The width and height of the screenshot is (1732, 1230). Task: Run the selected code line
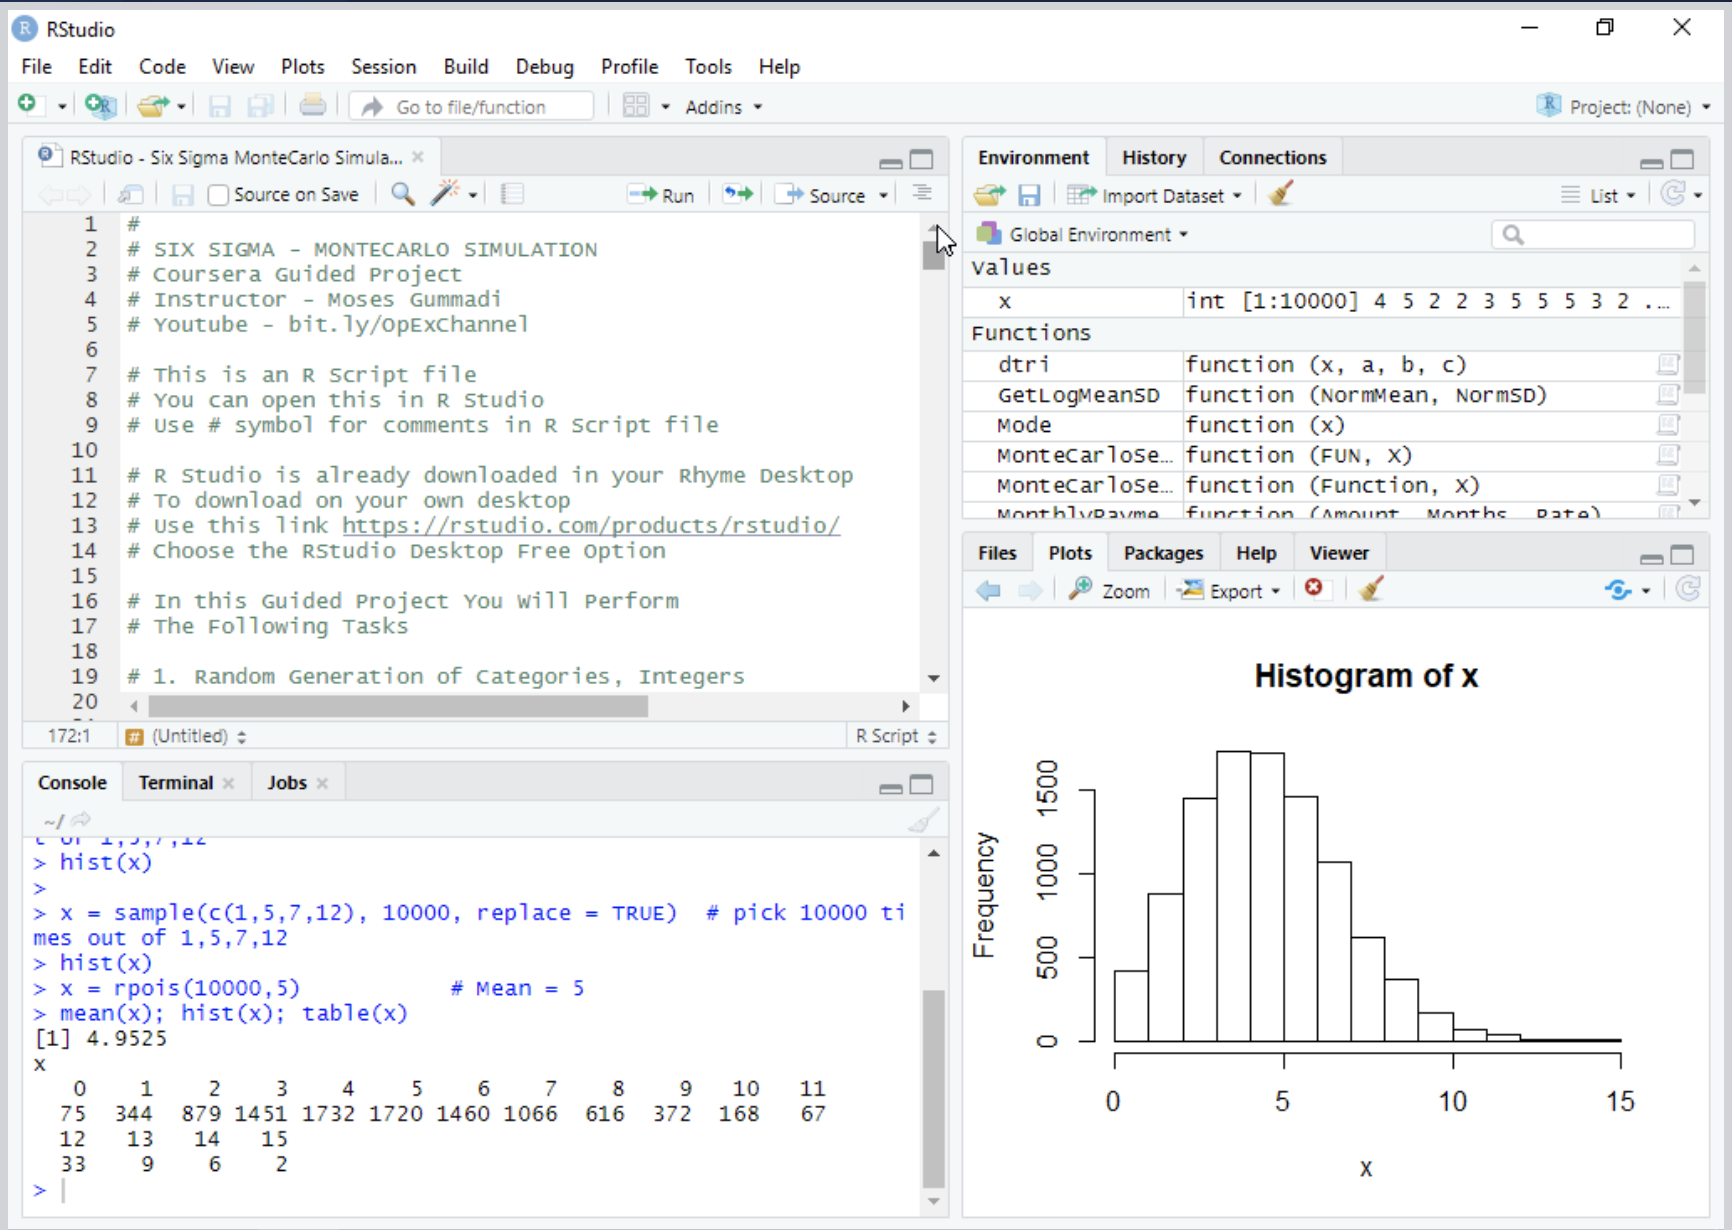click(661, 194)
